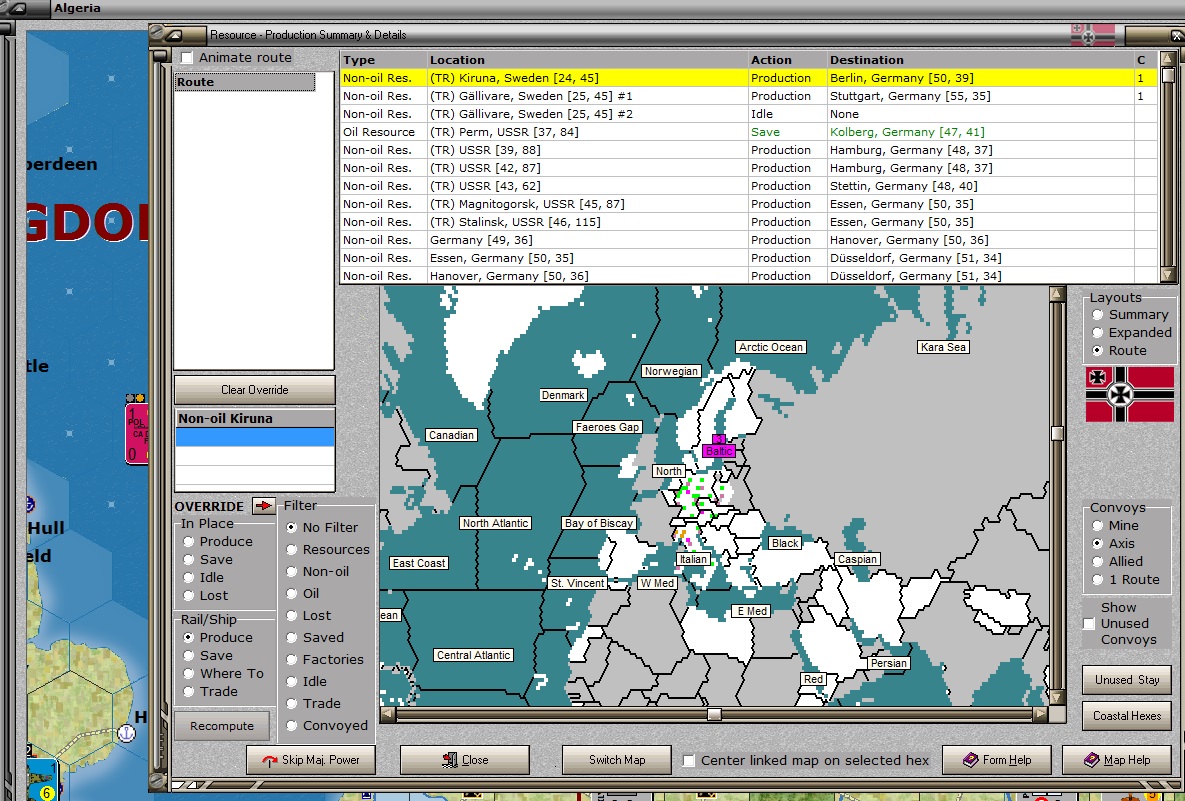Sort table by Location column header
The width and height of the screenshot is (1185, 801).
pyautogui.click(x=587, y=60)
